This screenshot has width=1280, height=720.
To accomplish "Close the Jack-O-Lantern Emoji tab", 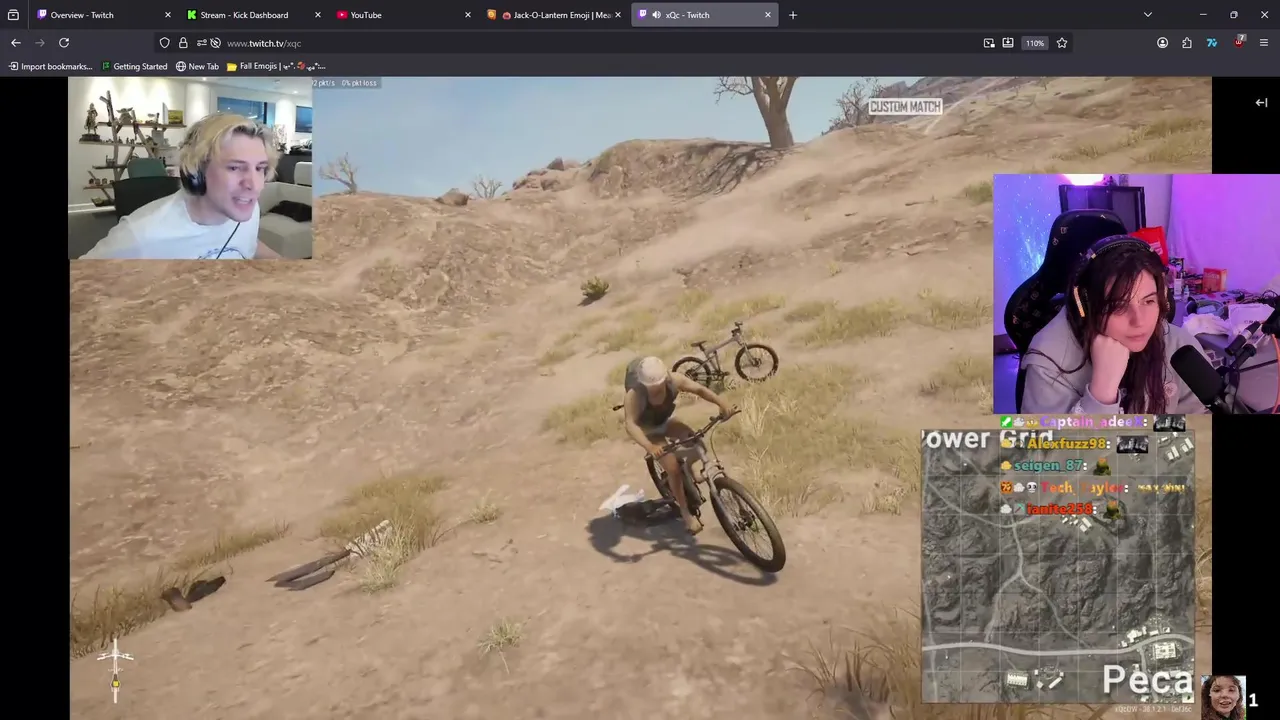I will click(x=617, y=15).
